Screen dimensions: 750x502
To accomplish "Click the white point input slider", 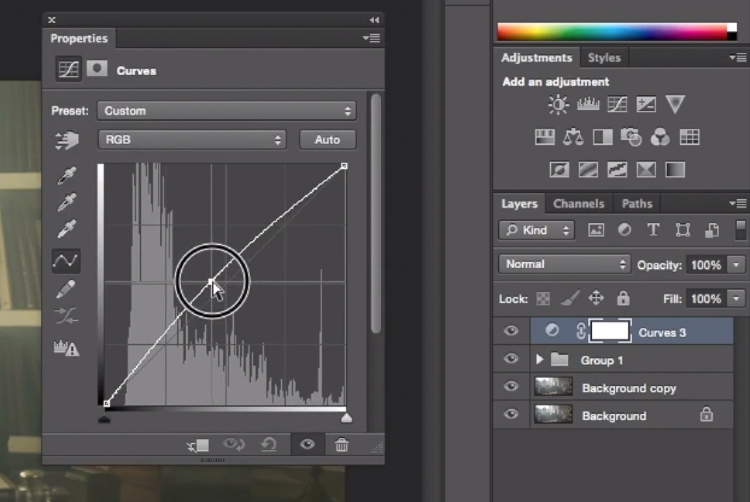I will click(x=346, y=418).
